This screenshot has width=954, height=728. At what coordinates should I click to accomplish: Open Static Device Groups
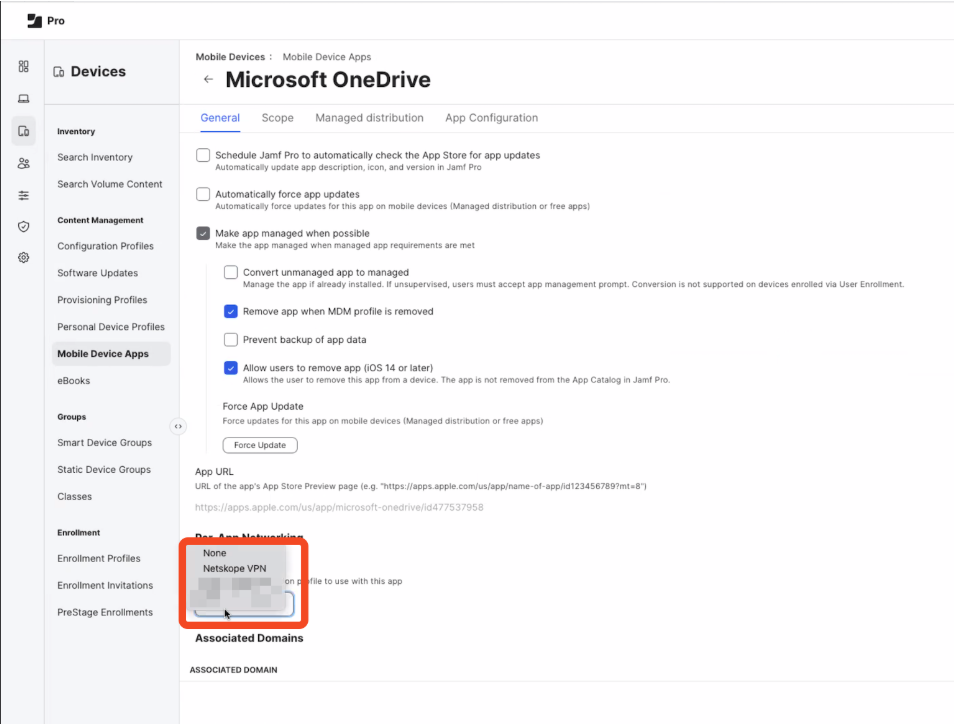(x=104, y=470)
